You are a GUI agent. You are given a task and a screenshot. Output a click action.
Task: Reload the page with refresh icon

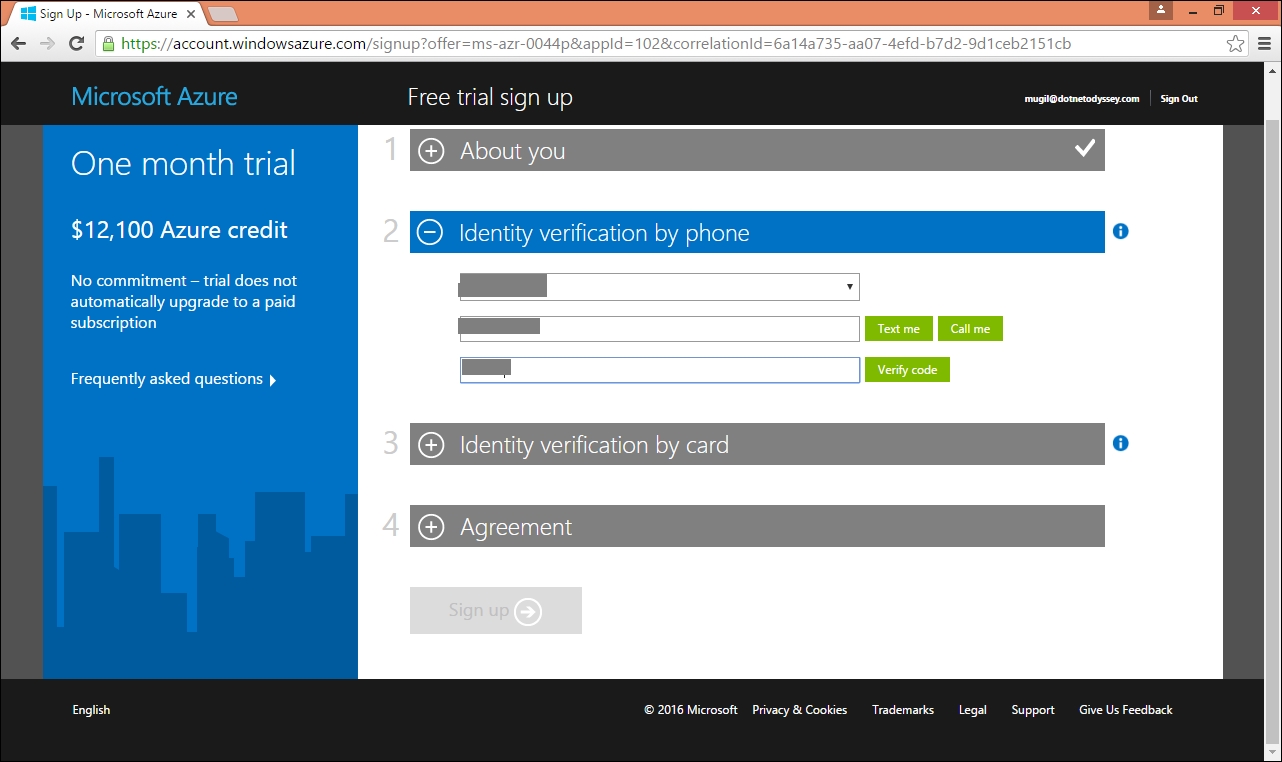tap(76, 44)
